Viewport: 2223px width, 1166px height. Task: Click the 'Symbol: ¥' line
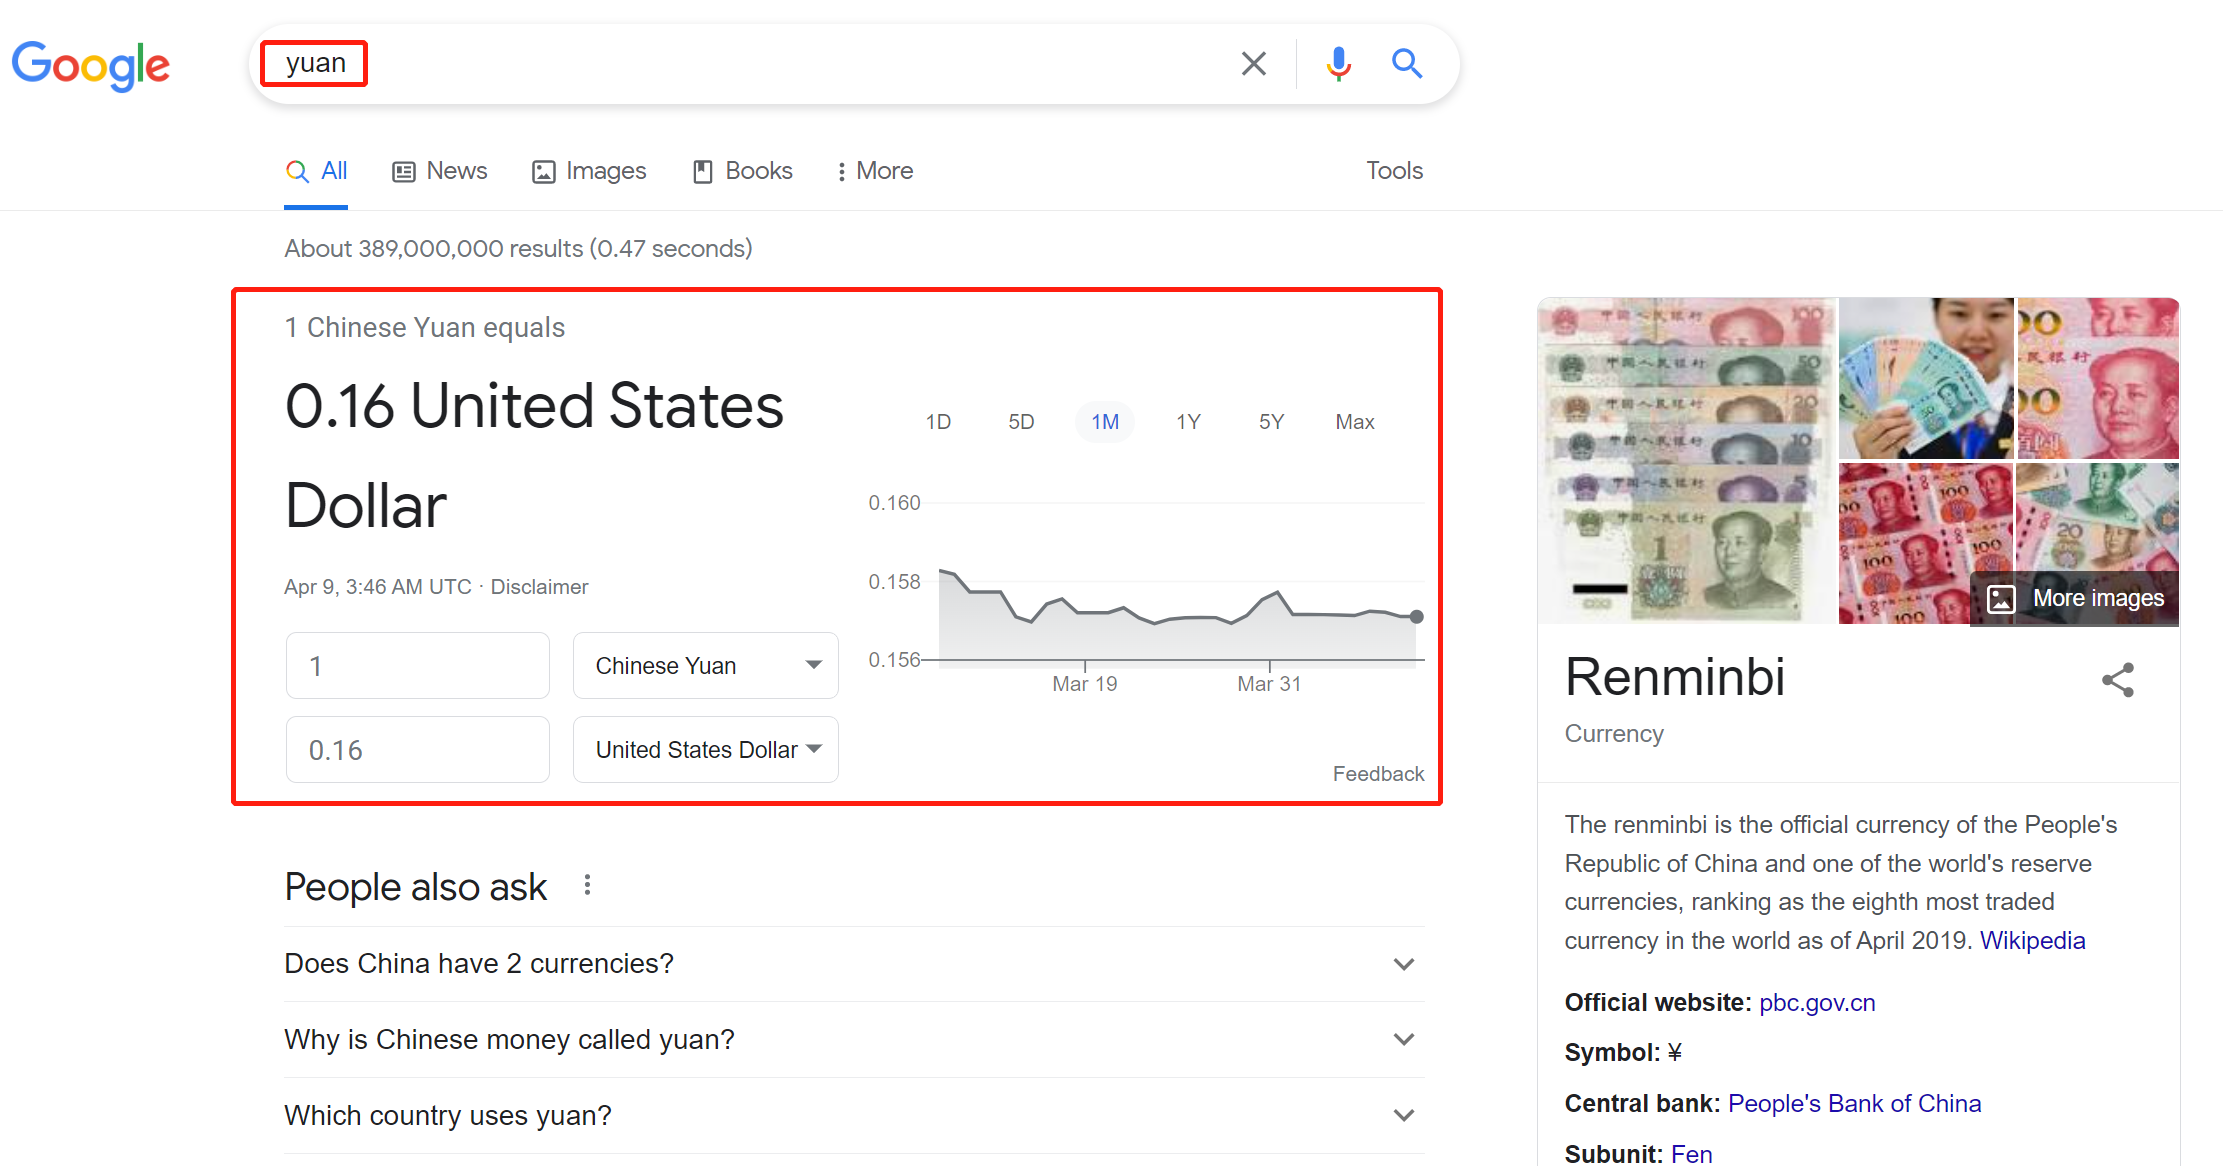point(1623,1053)
